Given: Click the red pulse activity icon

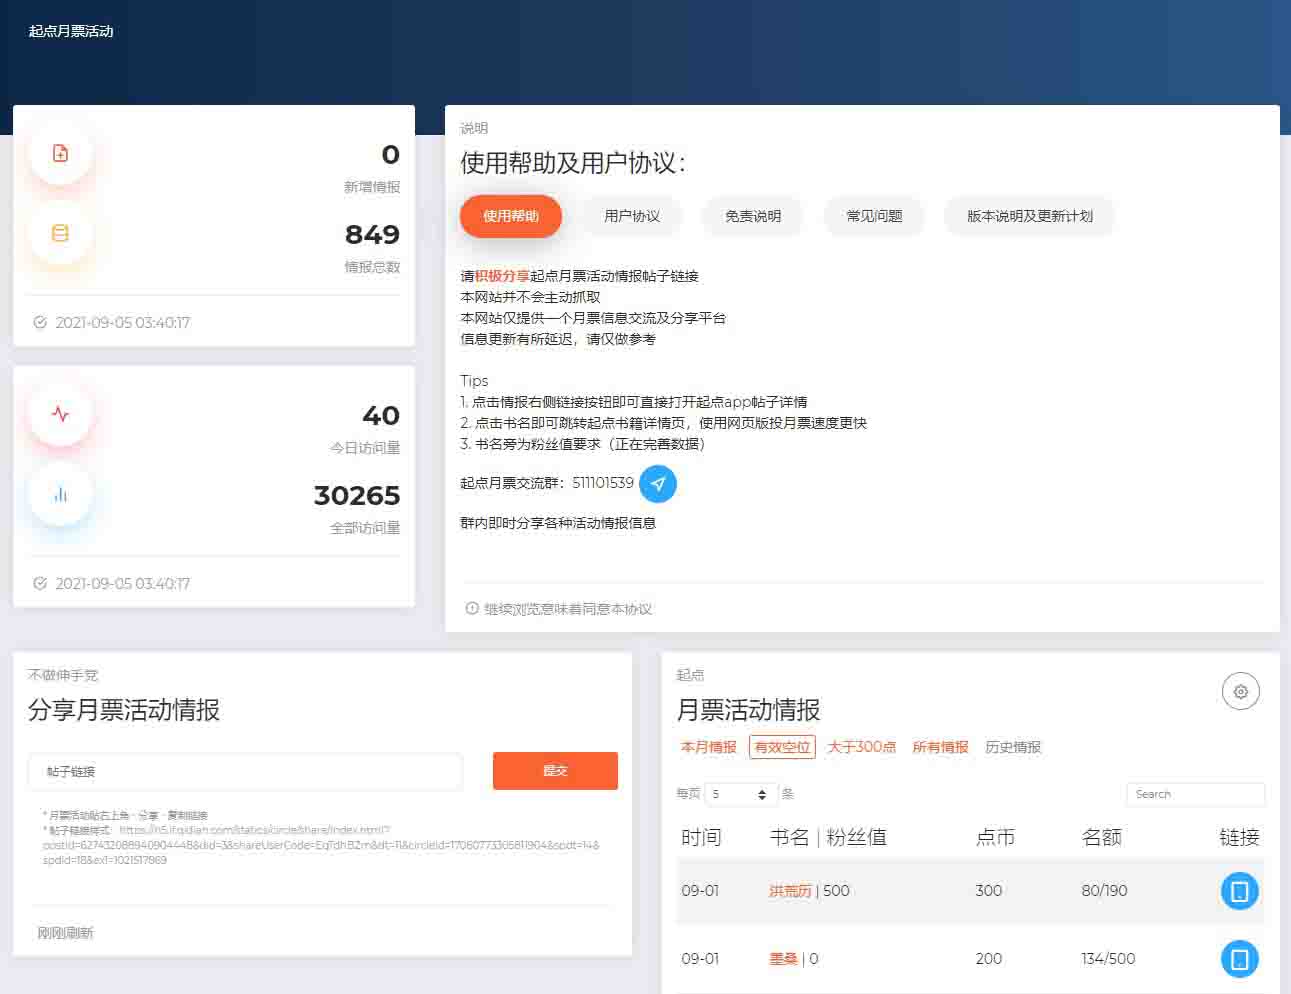Looking at the screenshot, I should click(61, 414).
